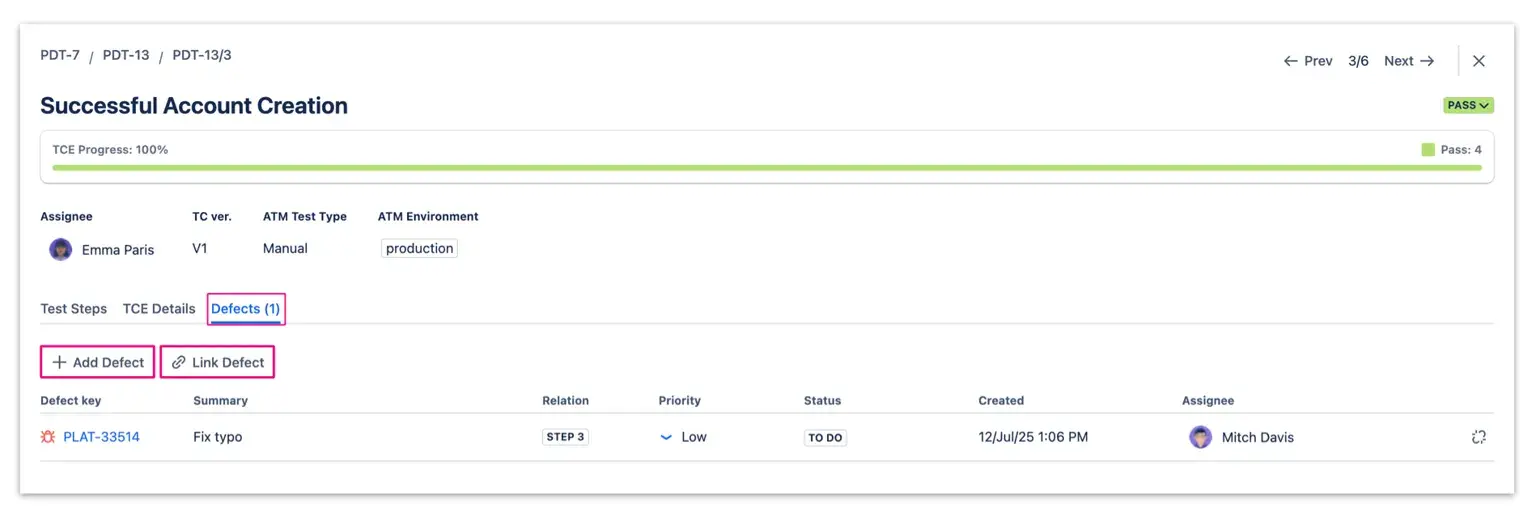
Task: Go to previous test case execution
Action: click(1308, 61)
